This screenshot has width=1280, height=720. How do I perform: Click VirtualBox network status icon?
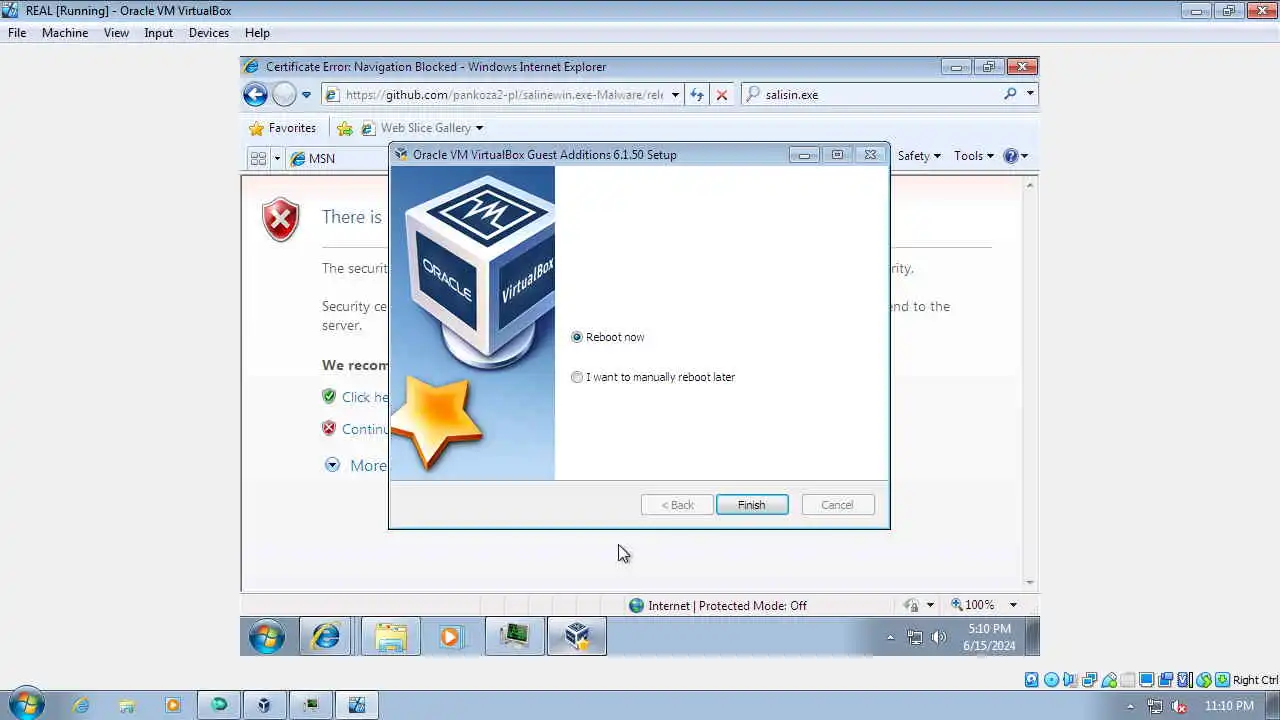pyautogui.click(x=1089, y=680)
